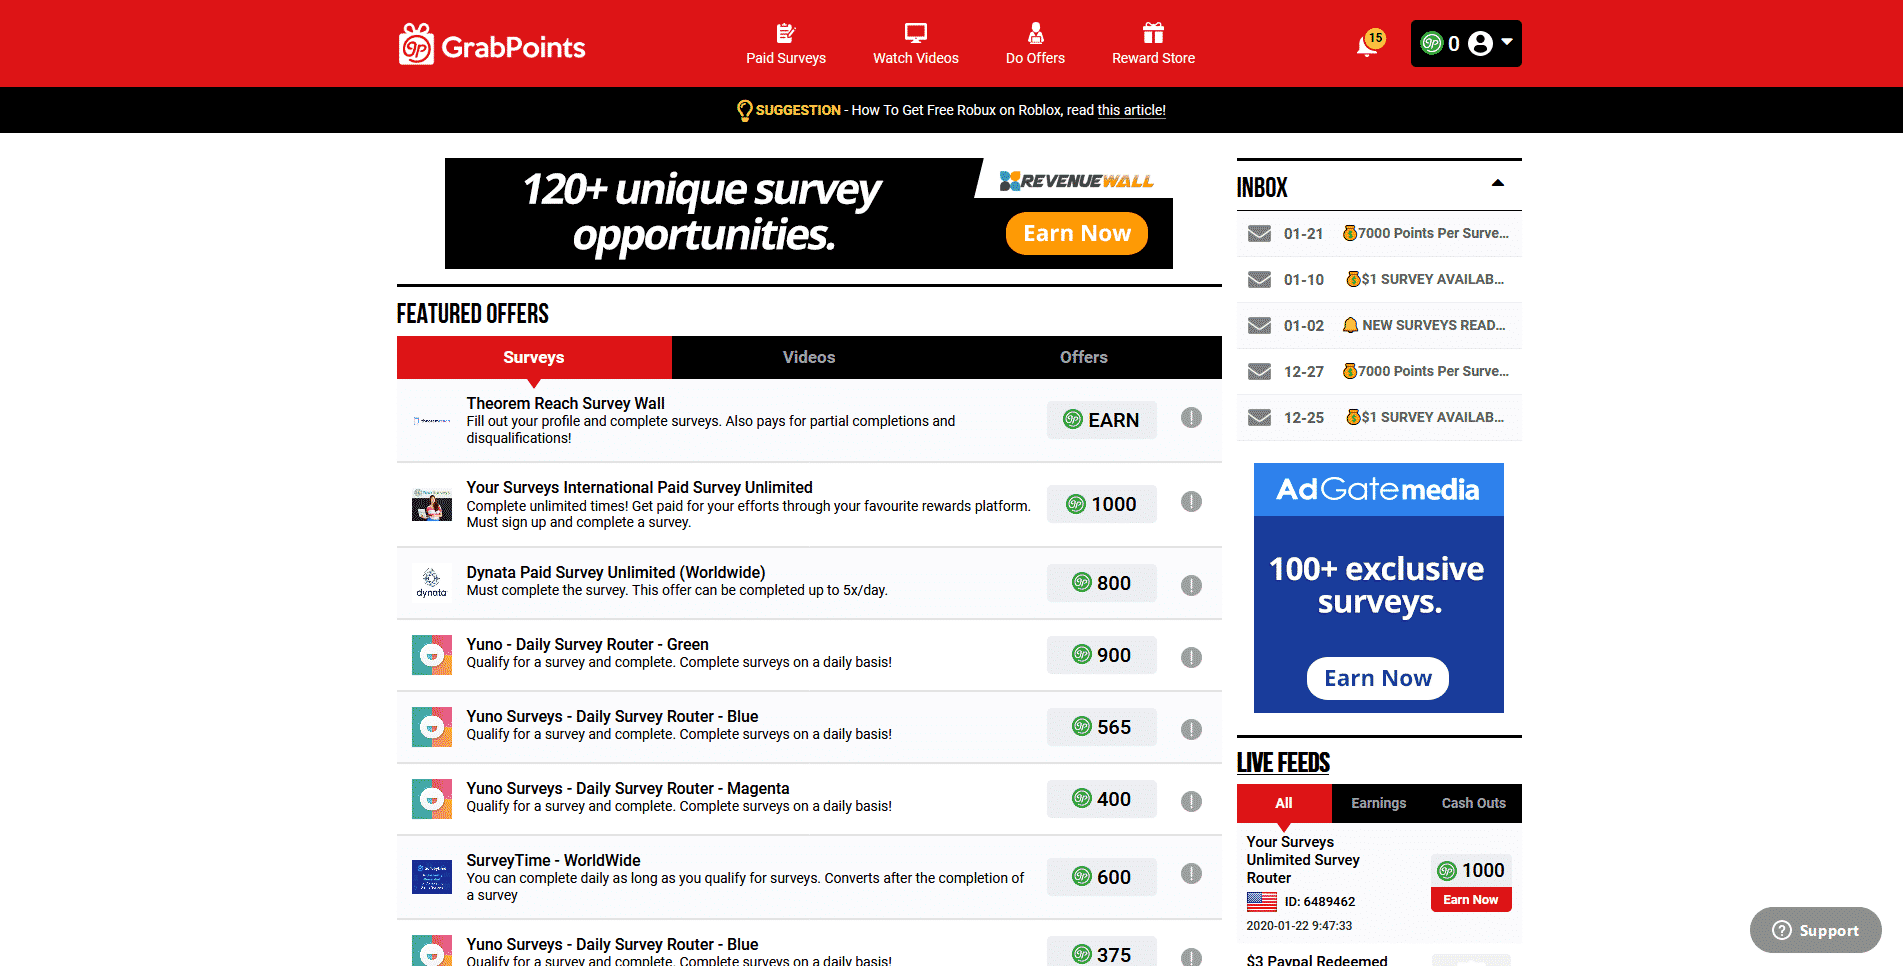The width and height of the screenshot is (1903, 966).
Task: Open the Theorem Reach Survey Wall title
Action: pyautogui.click(x=565, y=403)
